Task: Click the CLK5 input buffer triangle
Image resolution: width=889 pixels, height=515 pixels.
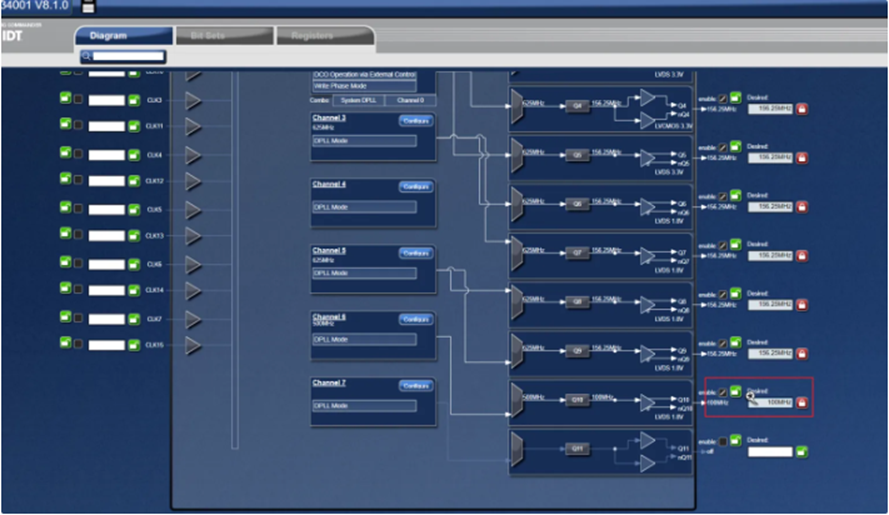Action: [x=194, y=209]
